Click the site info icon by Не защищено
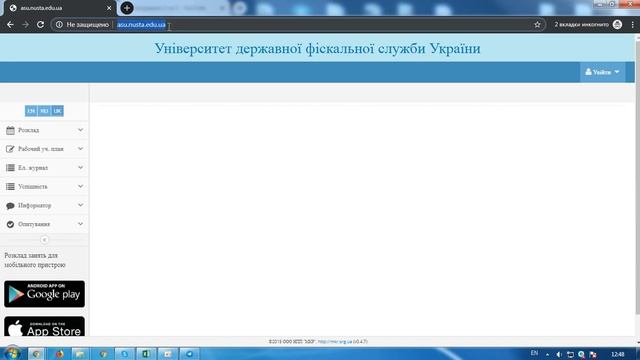This screenshot has height=360, width=640. [59, 24]
